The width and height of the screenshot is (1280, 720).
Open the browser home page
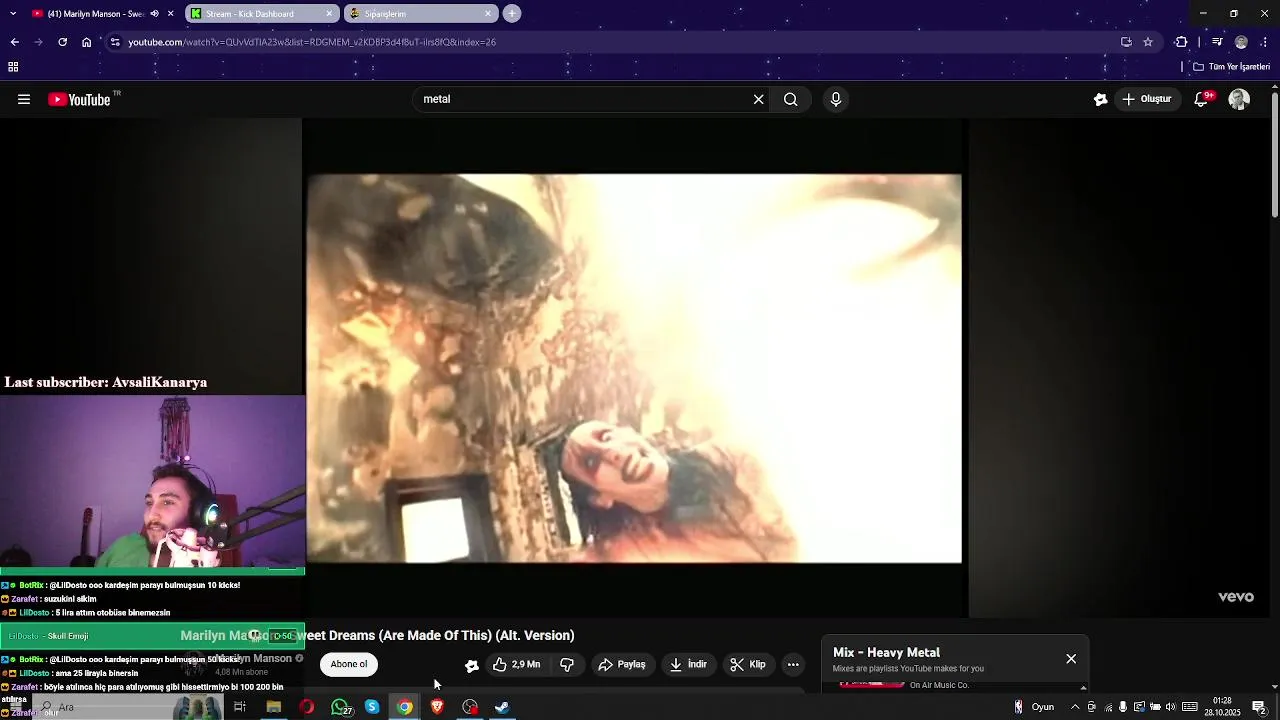click(x=87, y=42)
